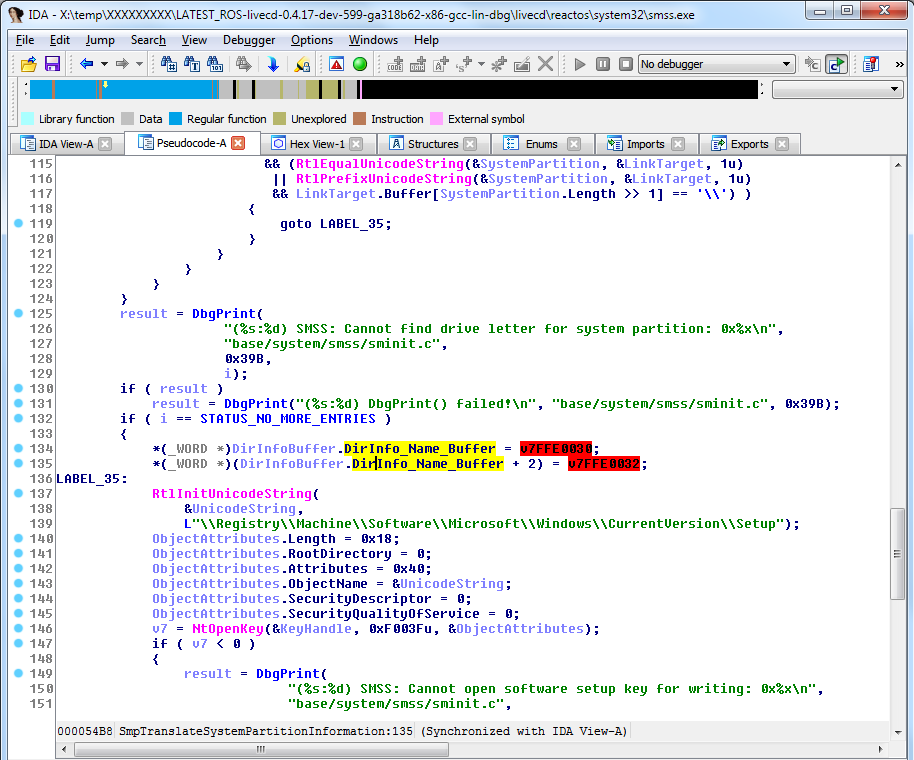Click the green circle toolbar icon
Image resolution: width=914 pixels, height=760 pixels.
360,64
